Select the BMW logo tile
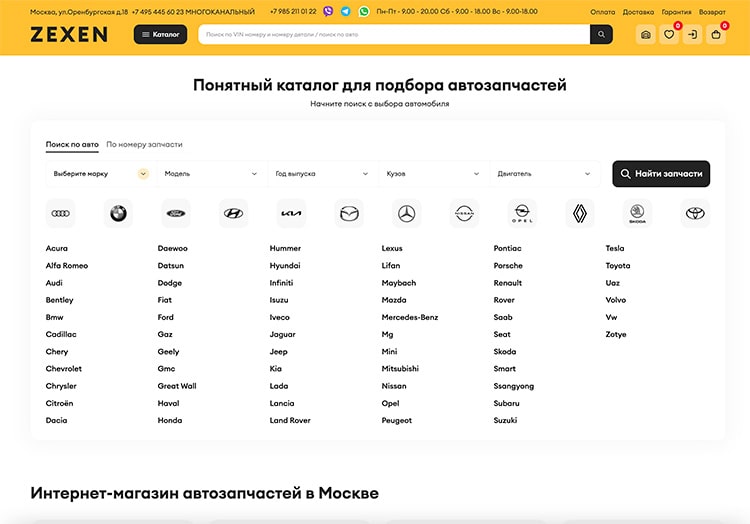 pyautogui.click(x=118, y=213)
